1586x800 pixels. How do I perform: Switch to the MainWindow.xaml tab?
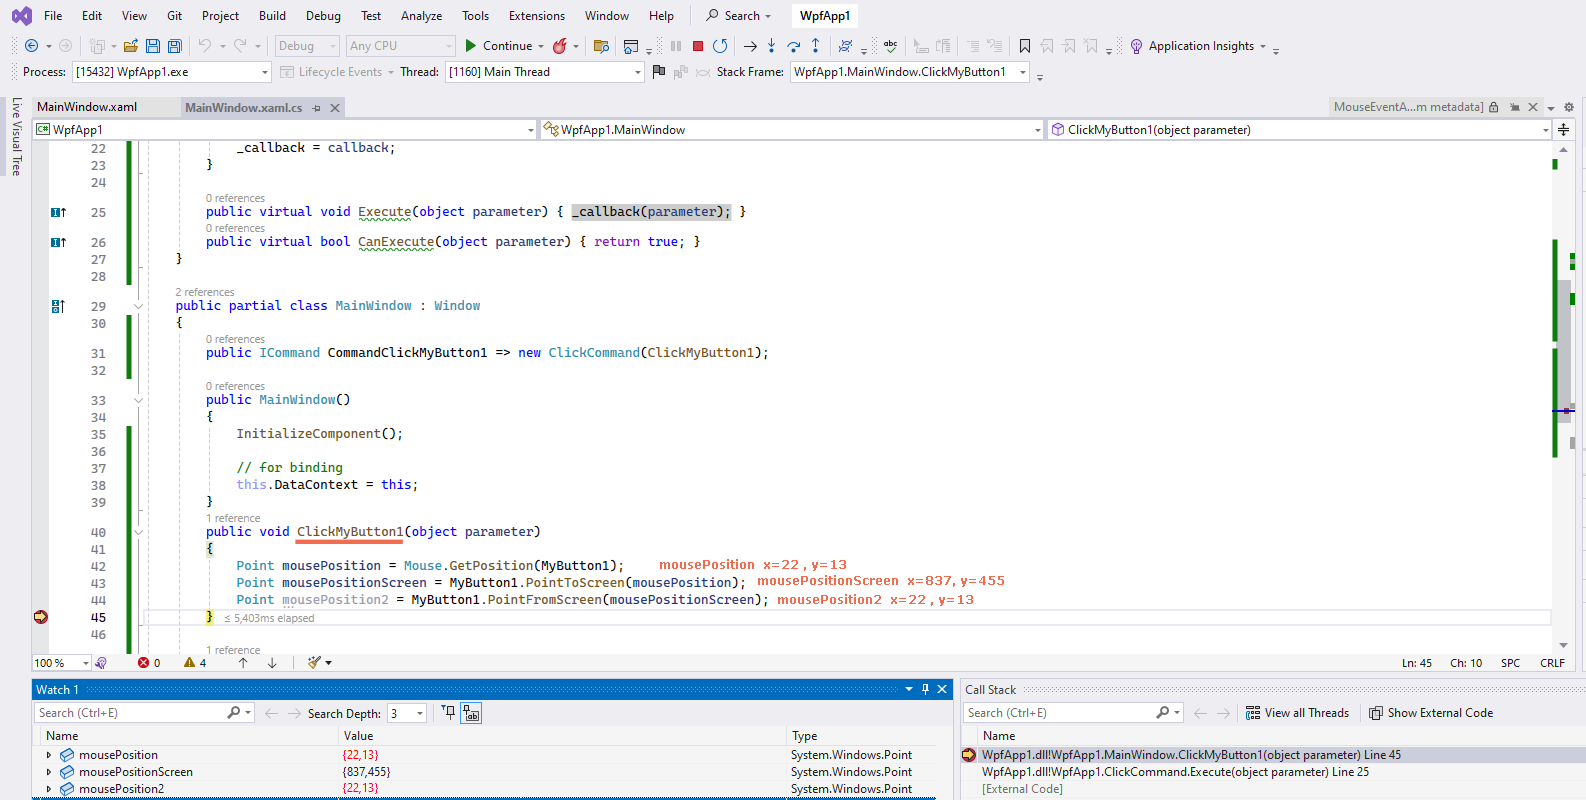coord(87,107)
